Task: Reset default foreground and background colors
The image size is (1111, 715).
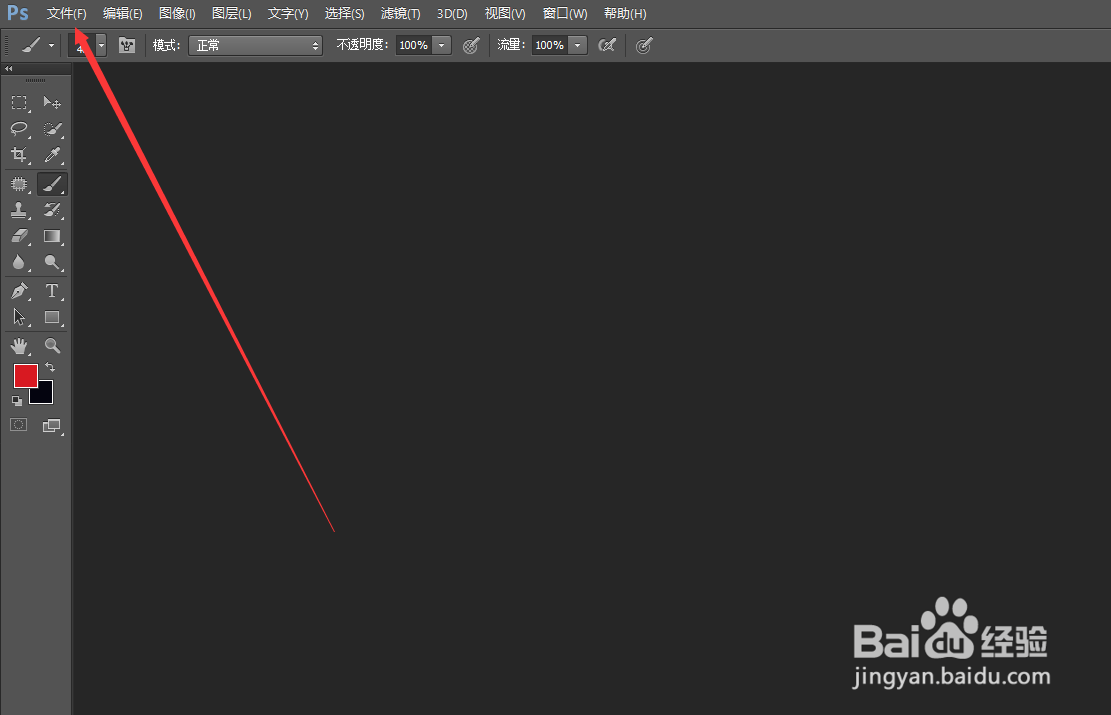Action: click(17, 401)
